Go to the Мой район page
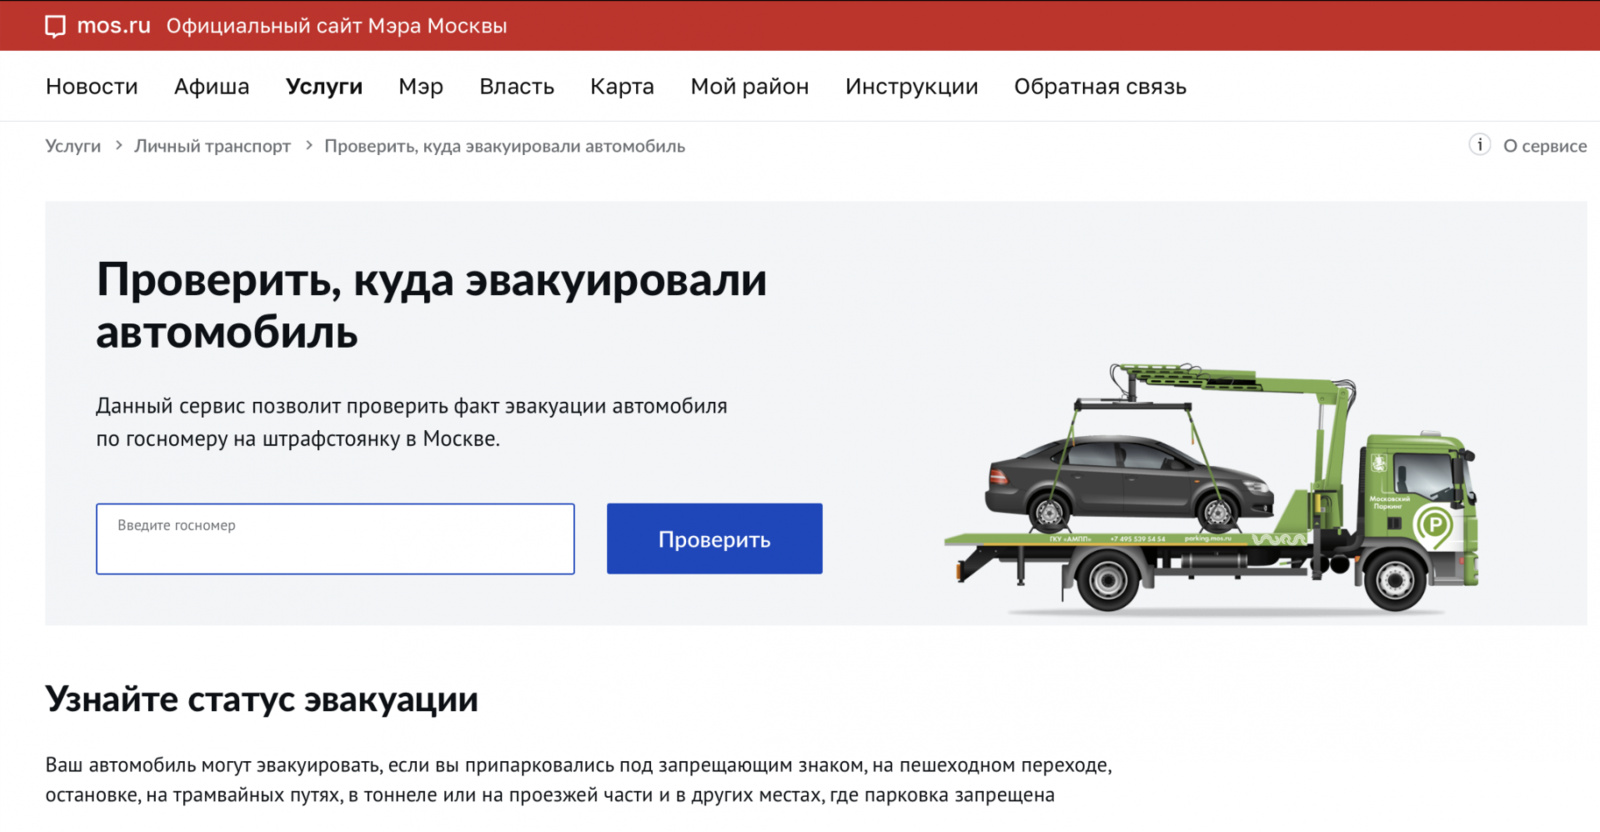 point(750,87)
